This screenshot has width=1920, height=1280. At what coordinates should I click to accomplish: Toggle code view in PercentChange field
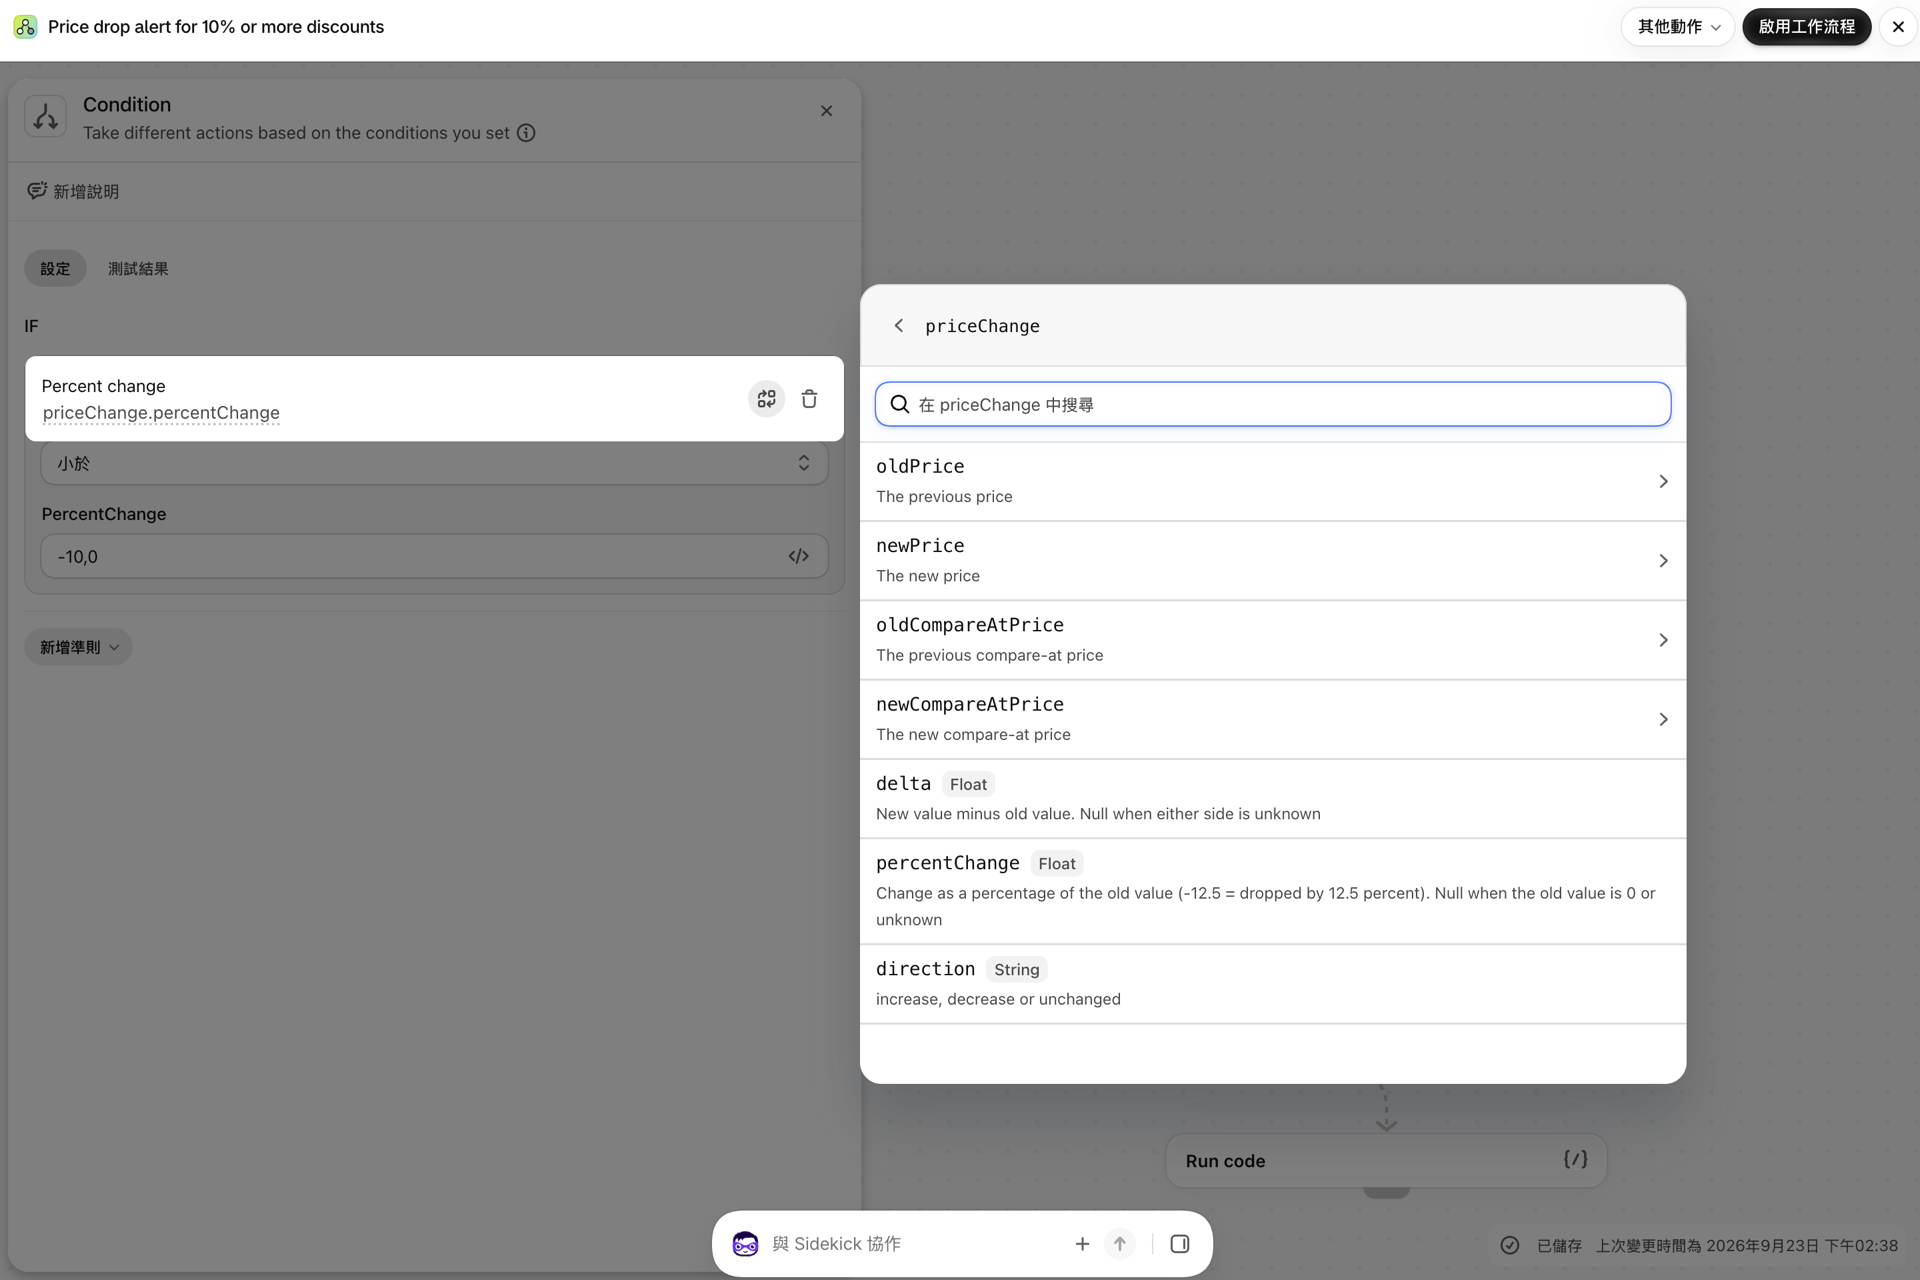tap(798, 556)
